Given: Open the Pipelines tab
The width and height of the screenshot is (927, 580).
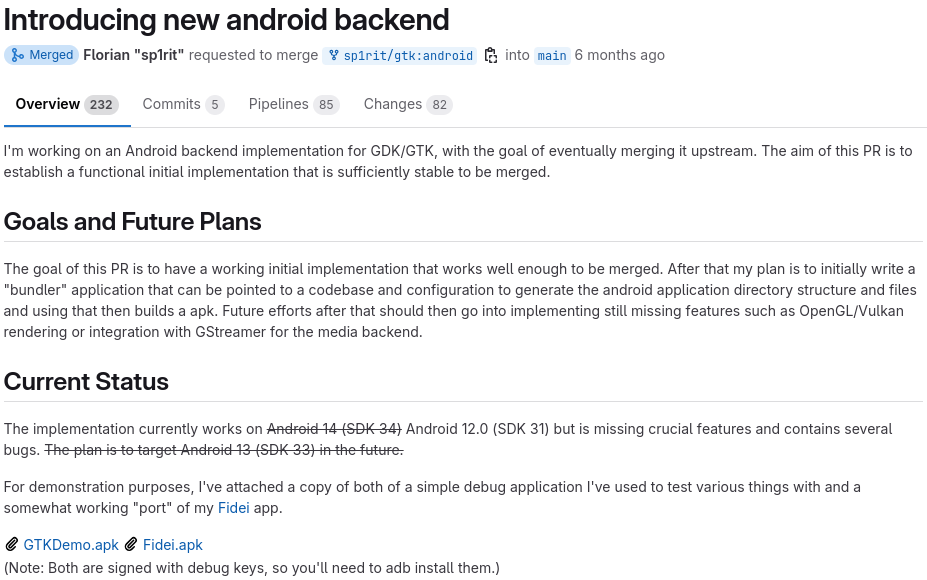Looking at the screenshot, I should [278, 104].
